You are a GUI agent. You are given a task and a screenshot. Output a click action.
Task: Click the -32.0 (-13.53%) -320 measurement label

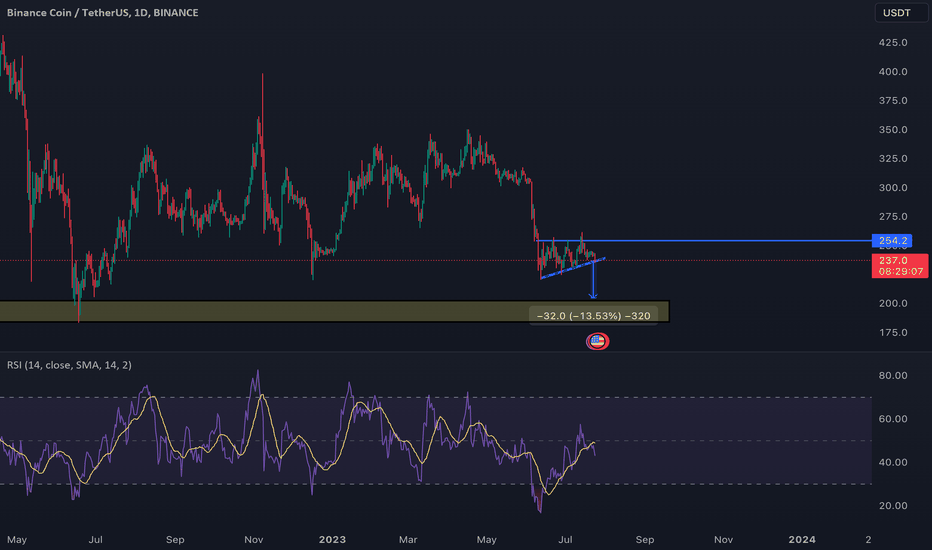[x=593, y=316]
